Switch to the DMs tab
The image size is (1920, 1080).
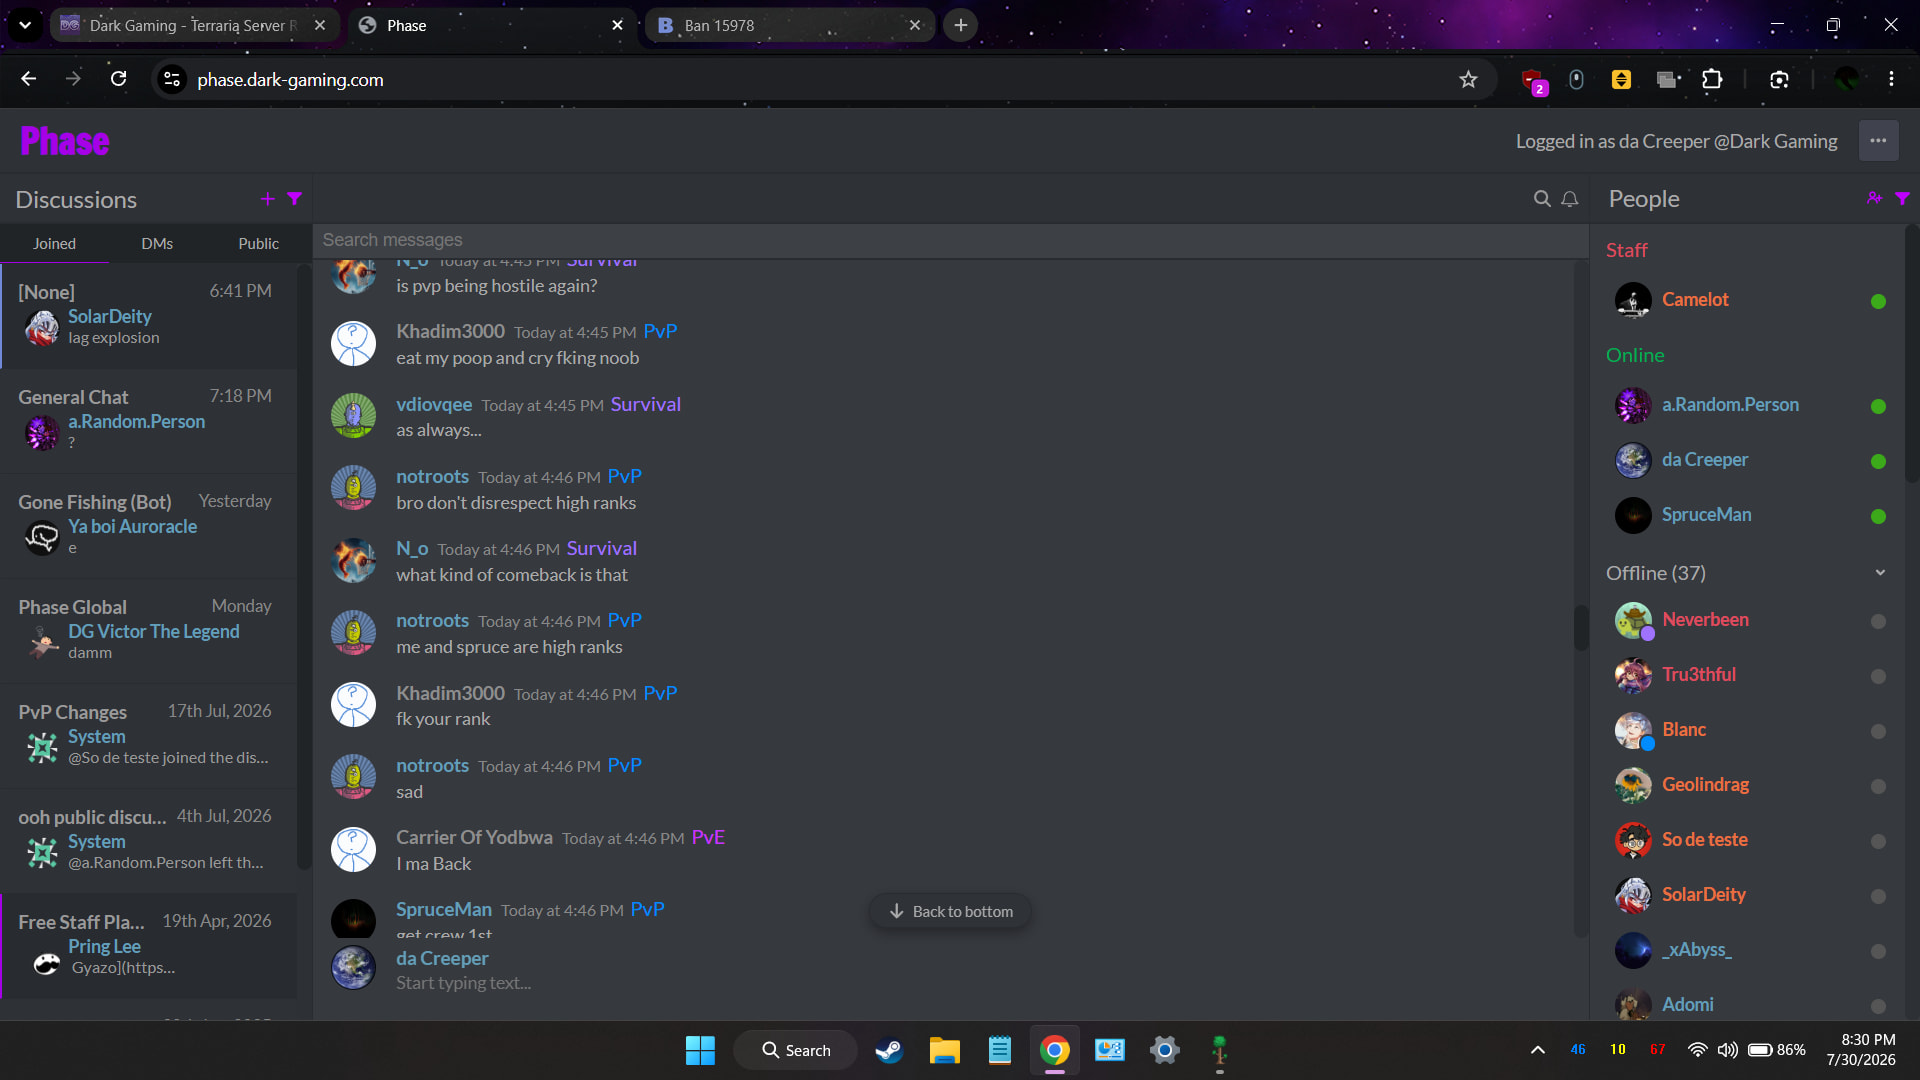click(157, 243)
